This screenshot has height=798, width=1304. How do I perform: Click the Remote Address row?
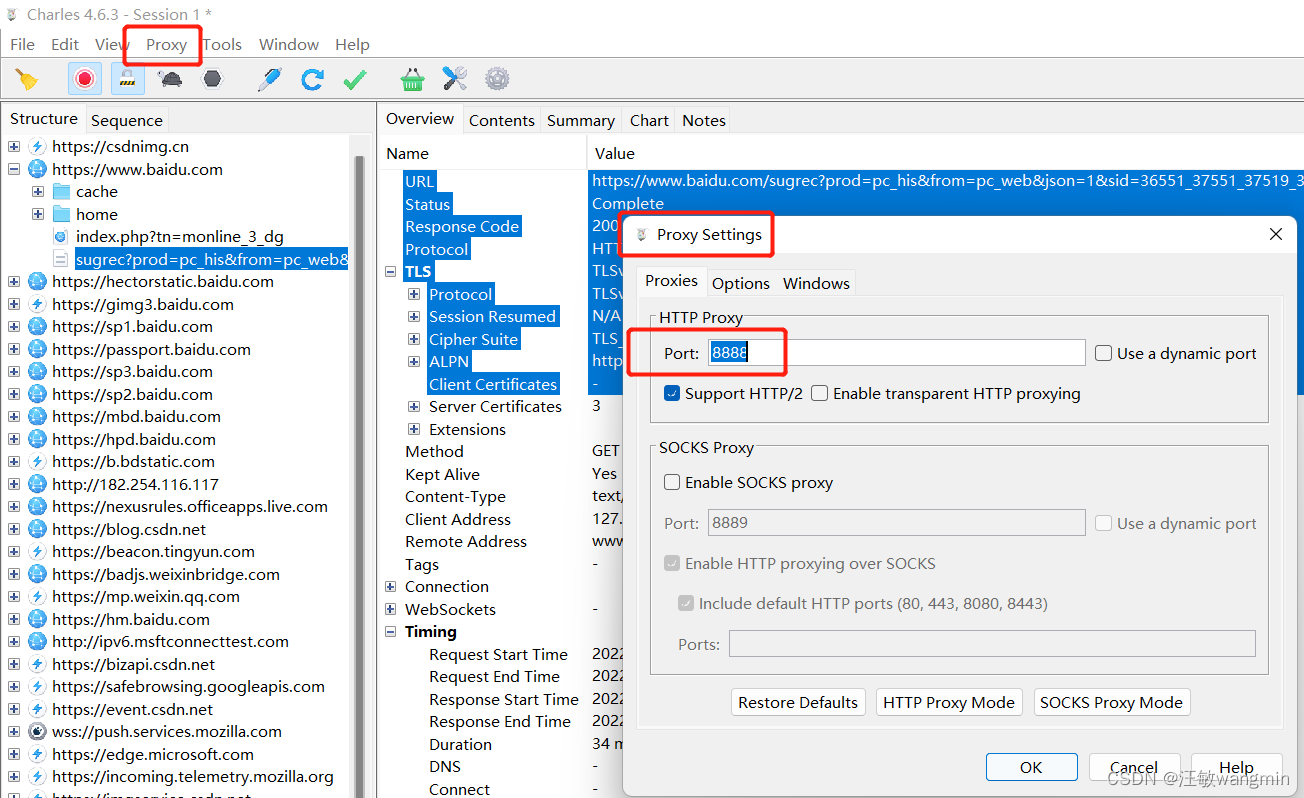tap(466, 541)
